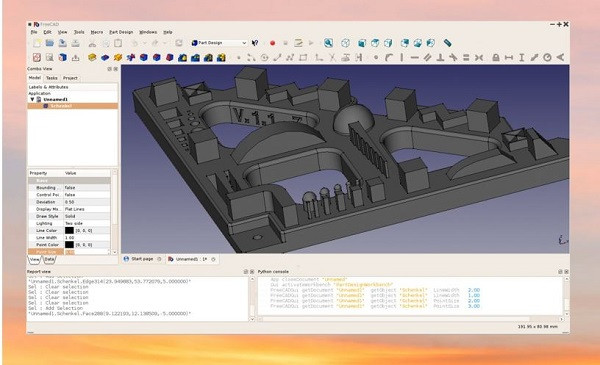
Task: Click the Report view vertical scrollbar
Action: [x=252, y=299]
